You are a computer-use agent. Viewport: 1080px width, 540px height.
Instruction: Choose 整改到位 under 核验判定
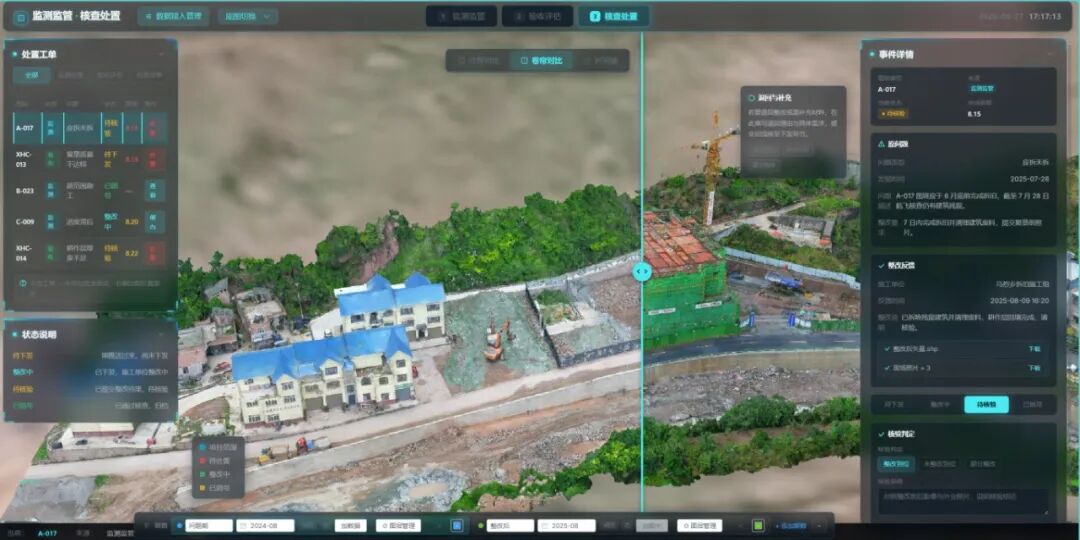tap(896, 464)
